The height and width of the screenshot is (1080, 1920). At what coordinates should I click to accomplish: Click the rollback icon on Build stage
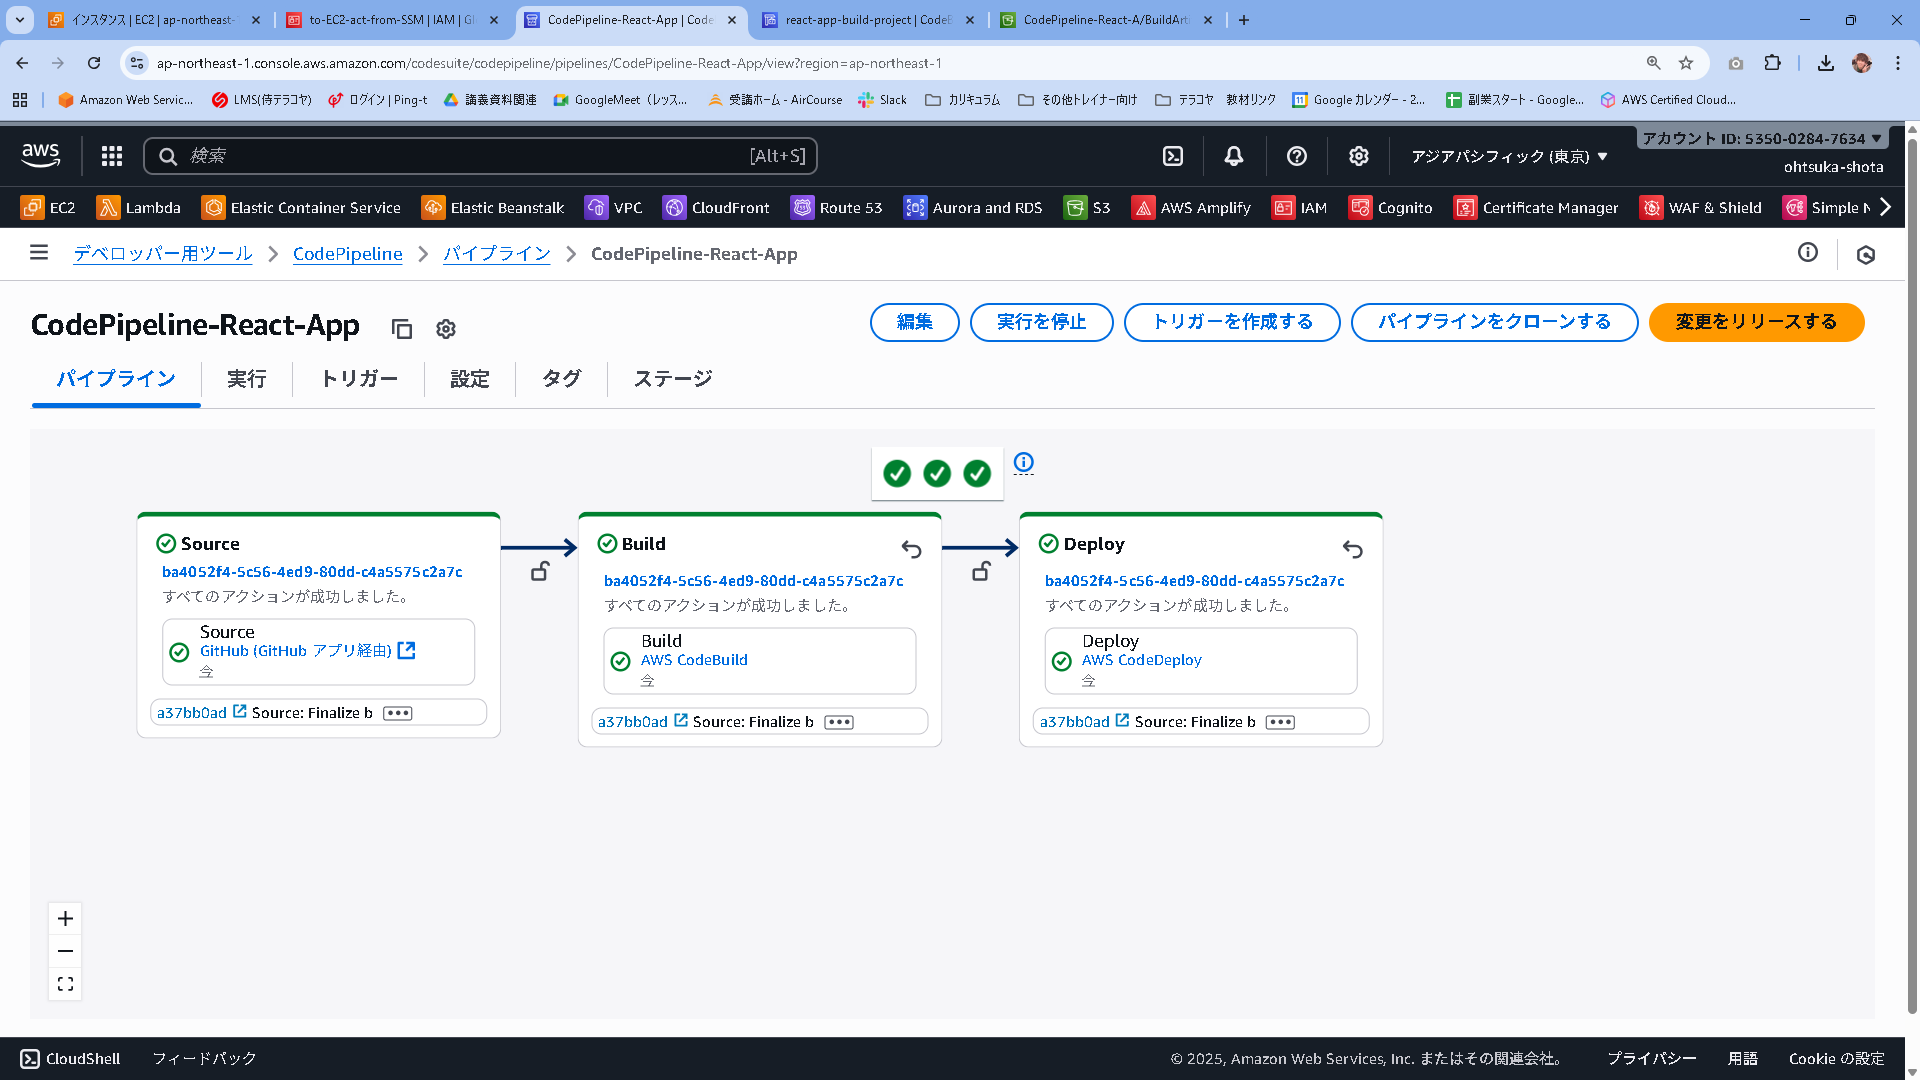point(911,549)
